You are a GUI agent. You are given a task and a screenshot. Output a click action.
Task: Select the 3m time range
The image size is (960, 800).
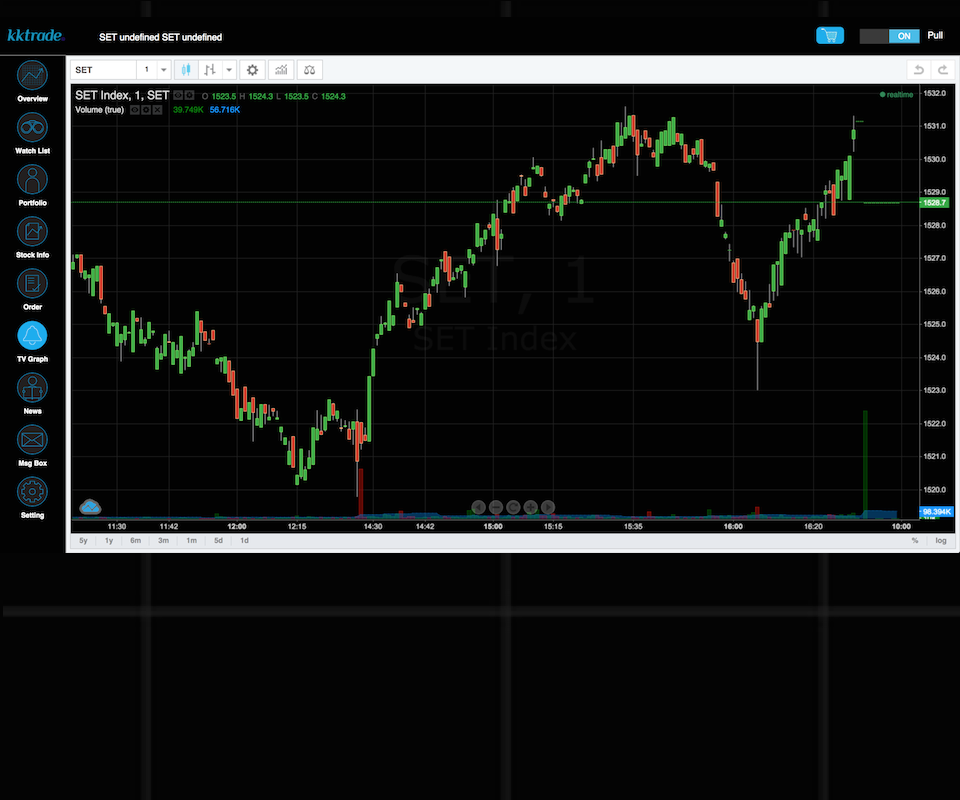[x=163, y=540]
